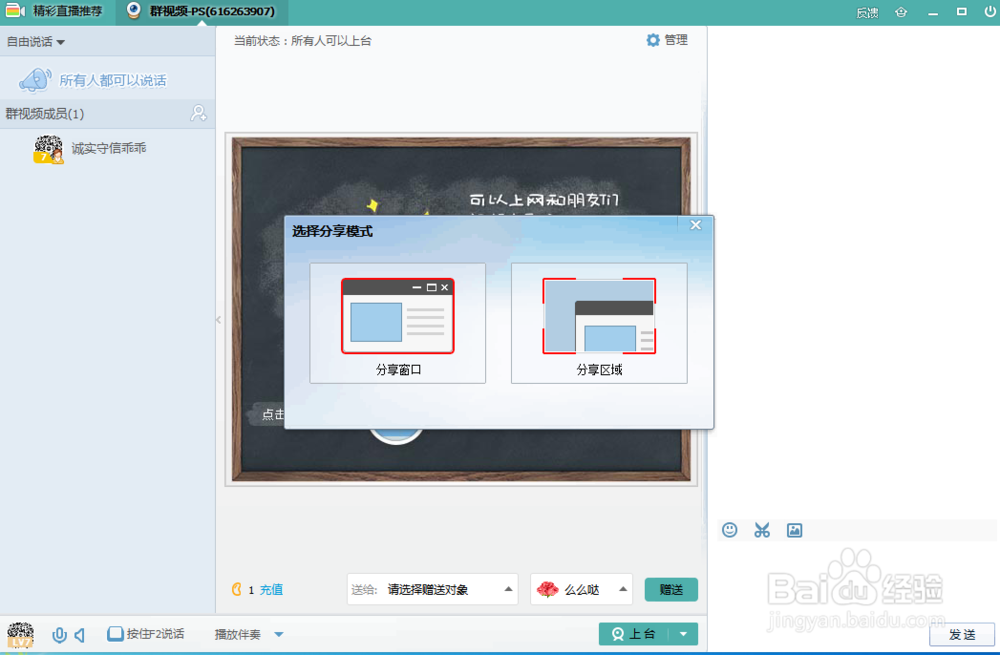Click the rose icon in the 么么哒 gift selector
The image size is (1000, 655).
click(549, 590)
